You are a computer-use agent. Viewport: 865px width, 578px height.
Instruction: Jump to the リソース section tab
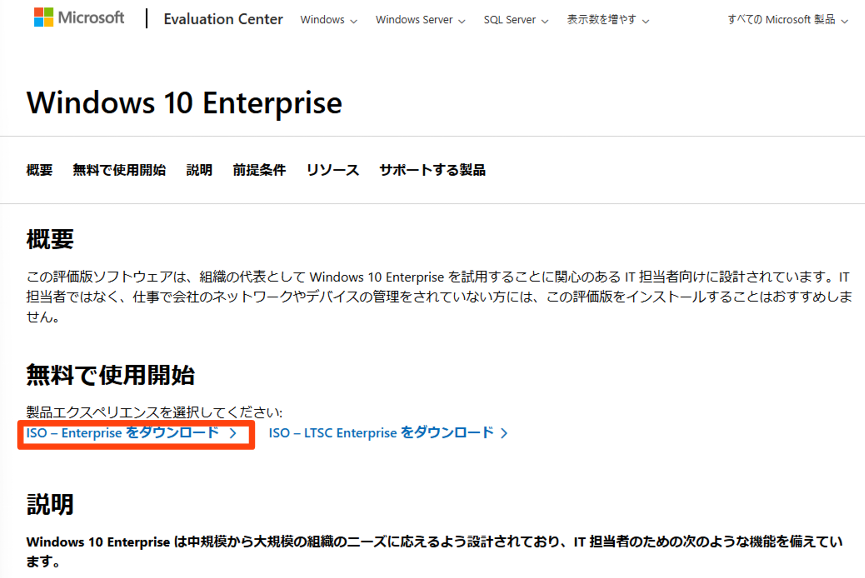333,170
